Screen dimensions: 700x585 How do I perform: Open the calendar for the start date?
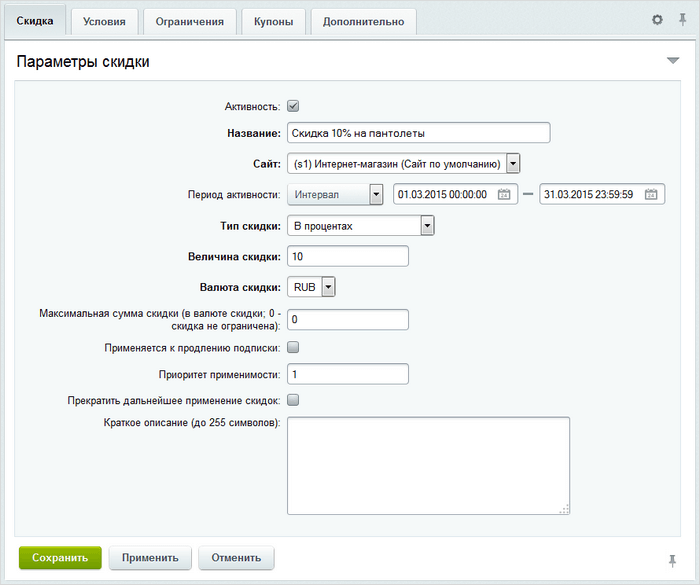tap(505, 195)
